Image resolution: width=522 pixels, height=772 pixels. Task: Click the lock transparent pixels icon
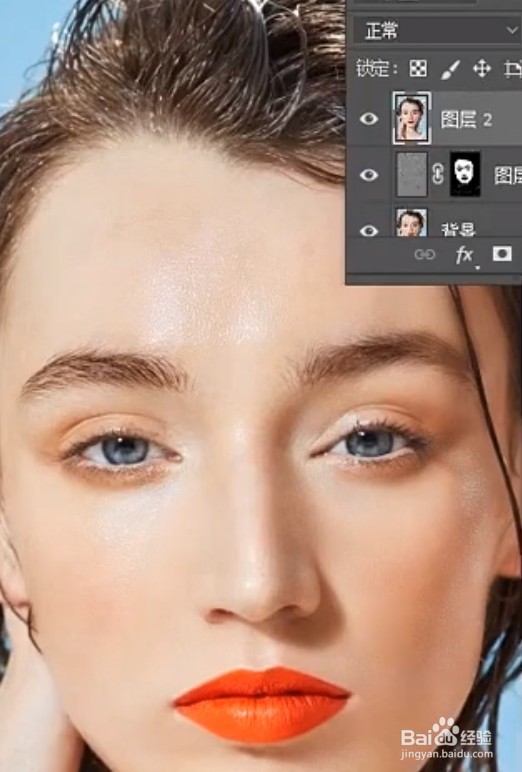point(418,68)
